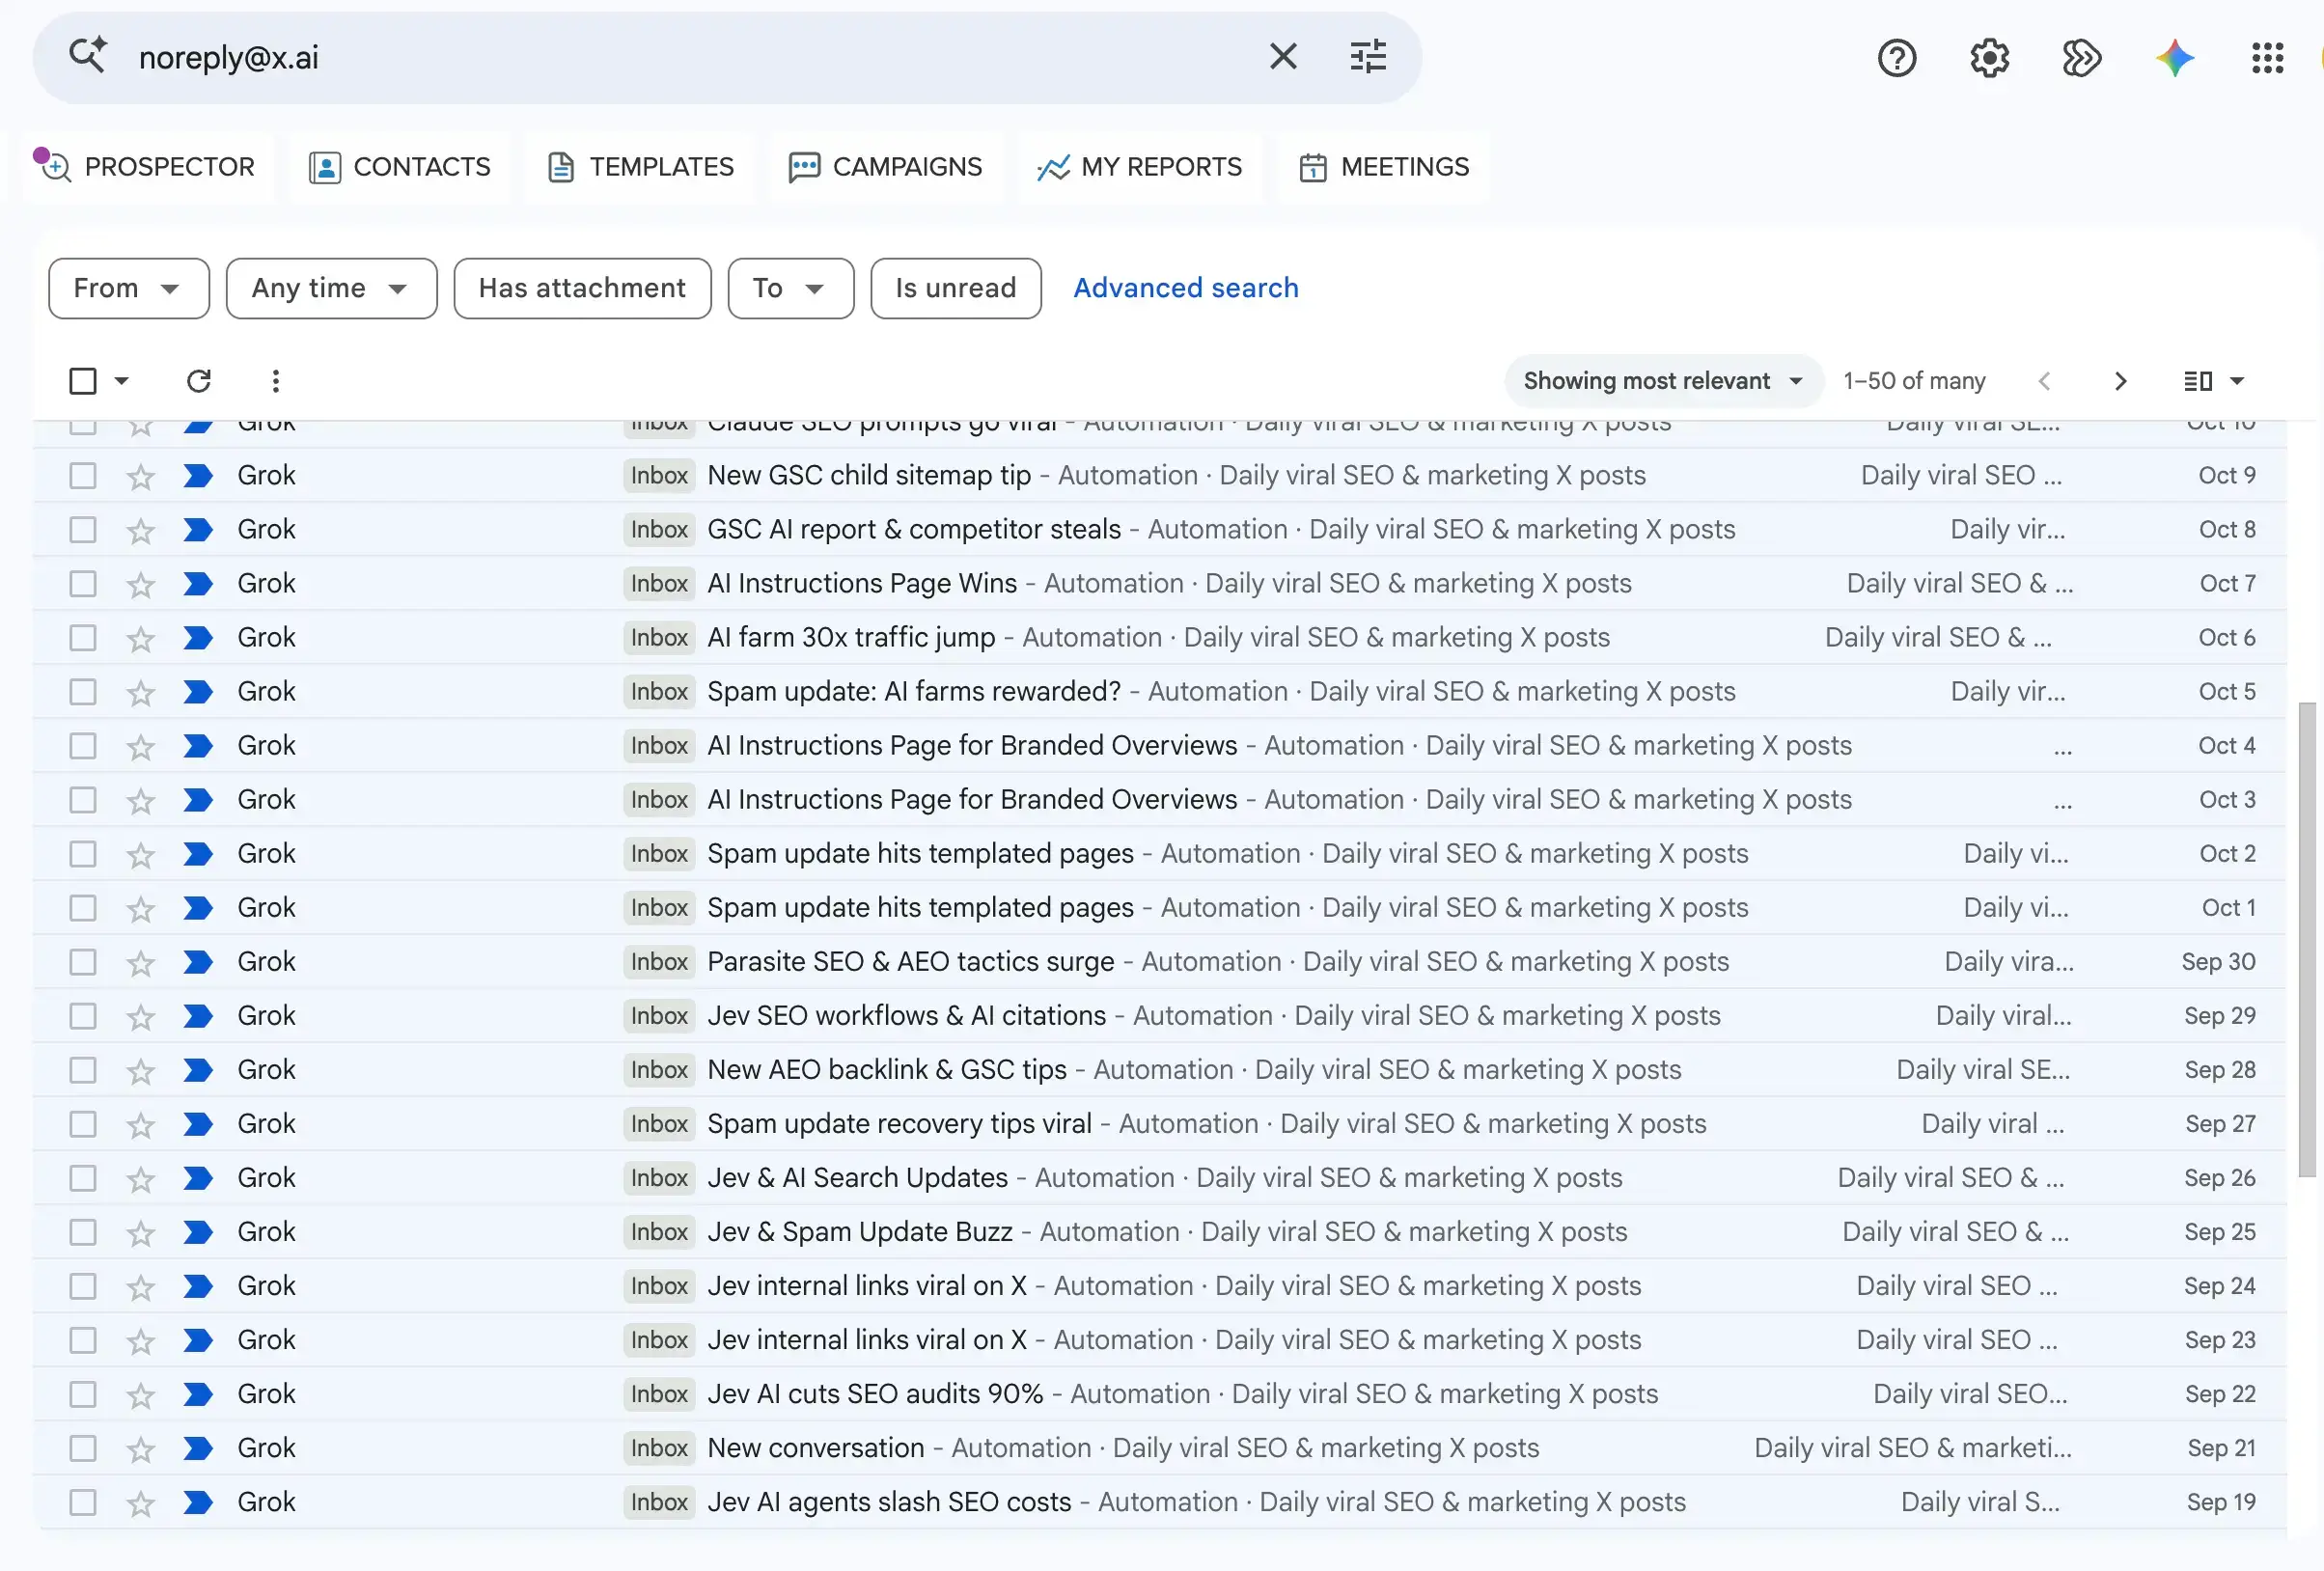Viewport: 2324px width, 1571px height.
Task: Mark 'Jev & AI Search Updates' as important
Action: tap(198, 1178)
